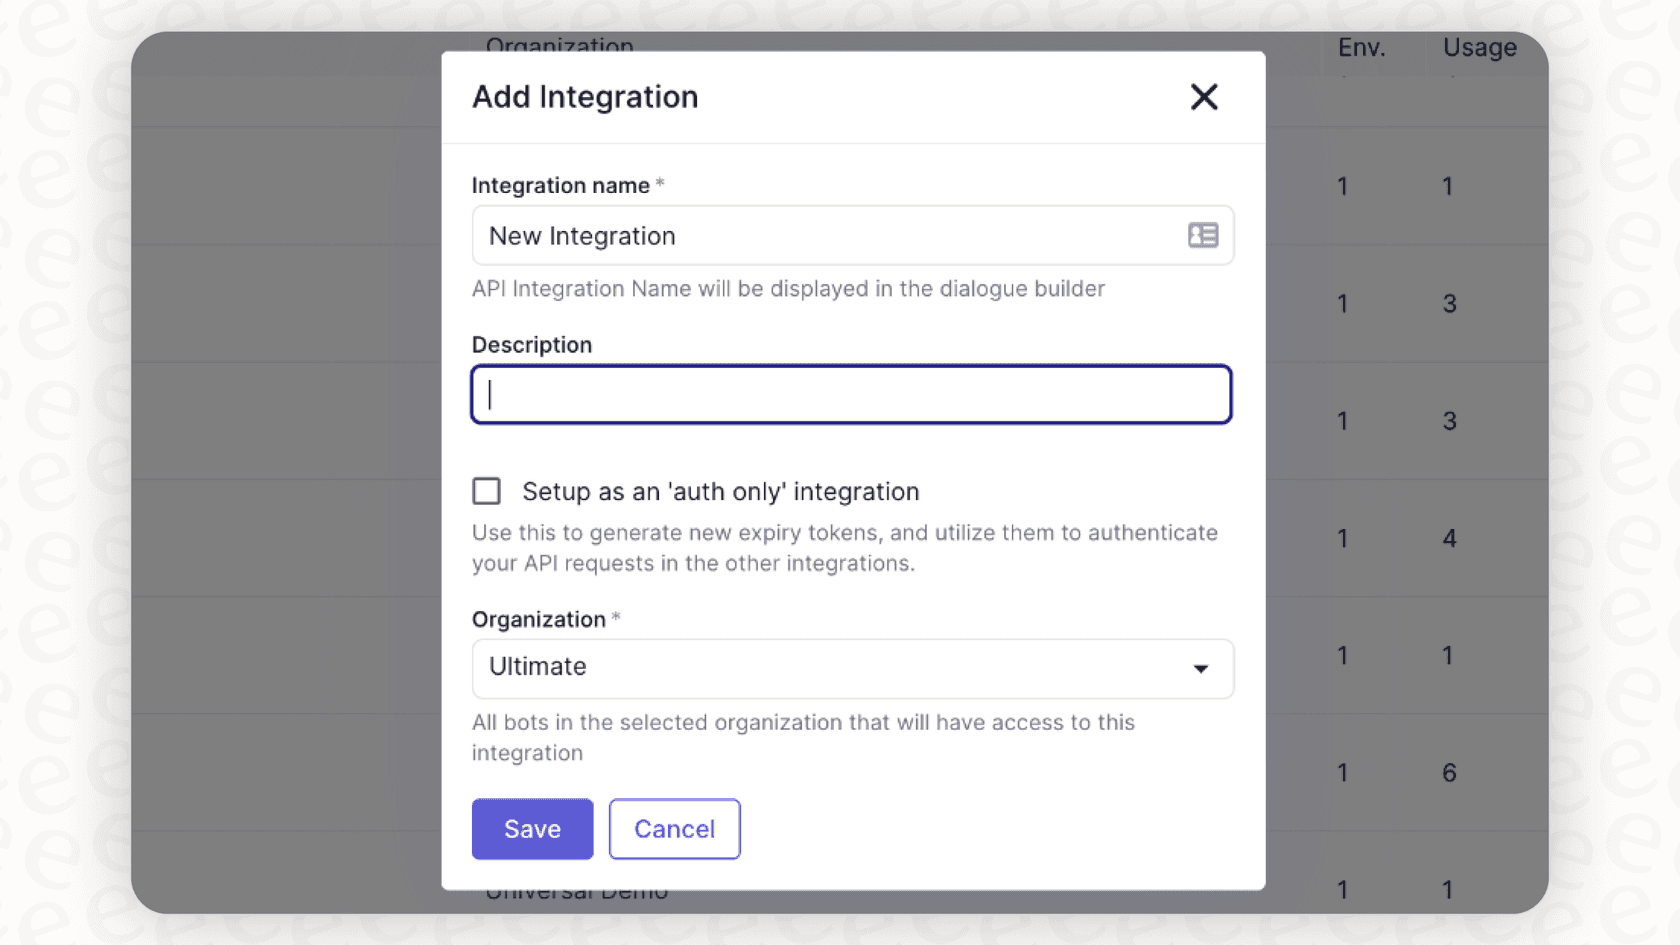Click the Organization column header behind dialog

(560, 44)
